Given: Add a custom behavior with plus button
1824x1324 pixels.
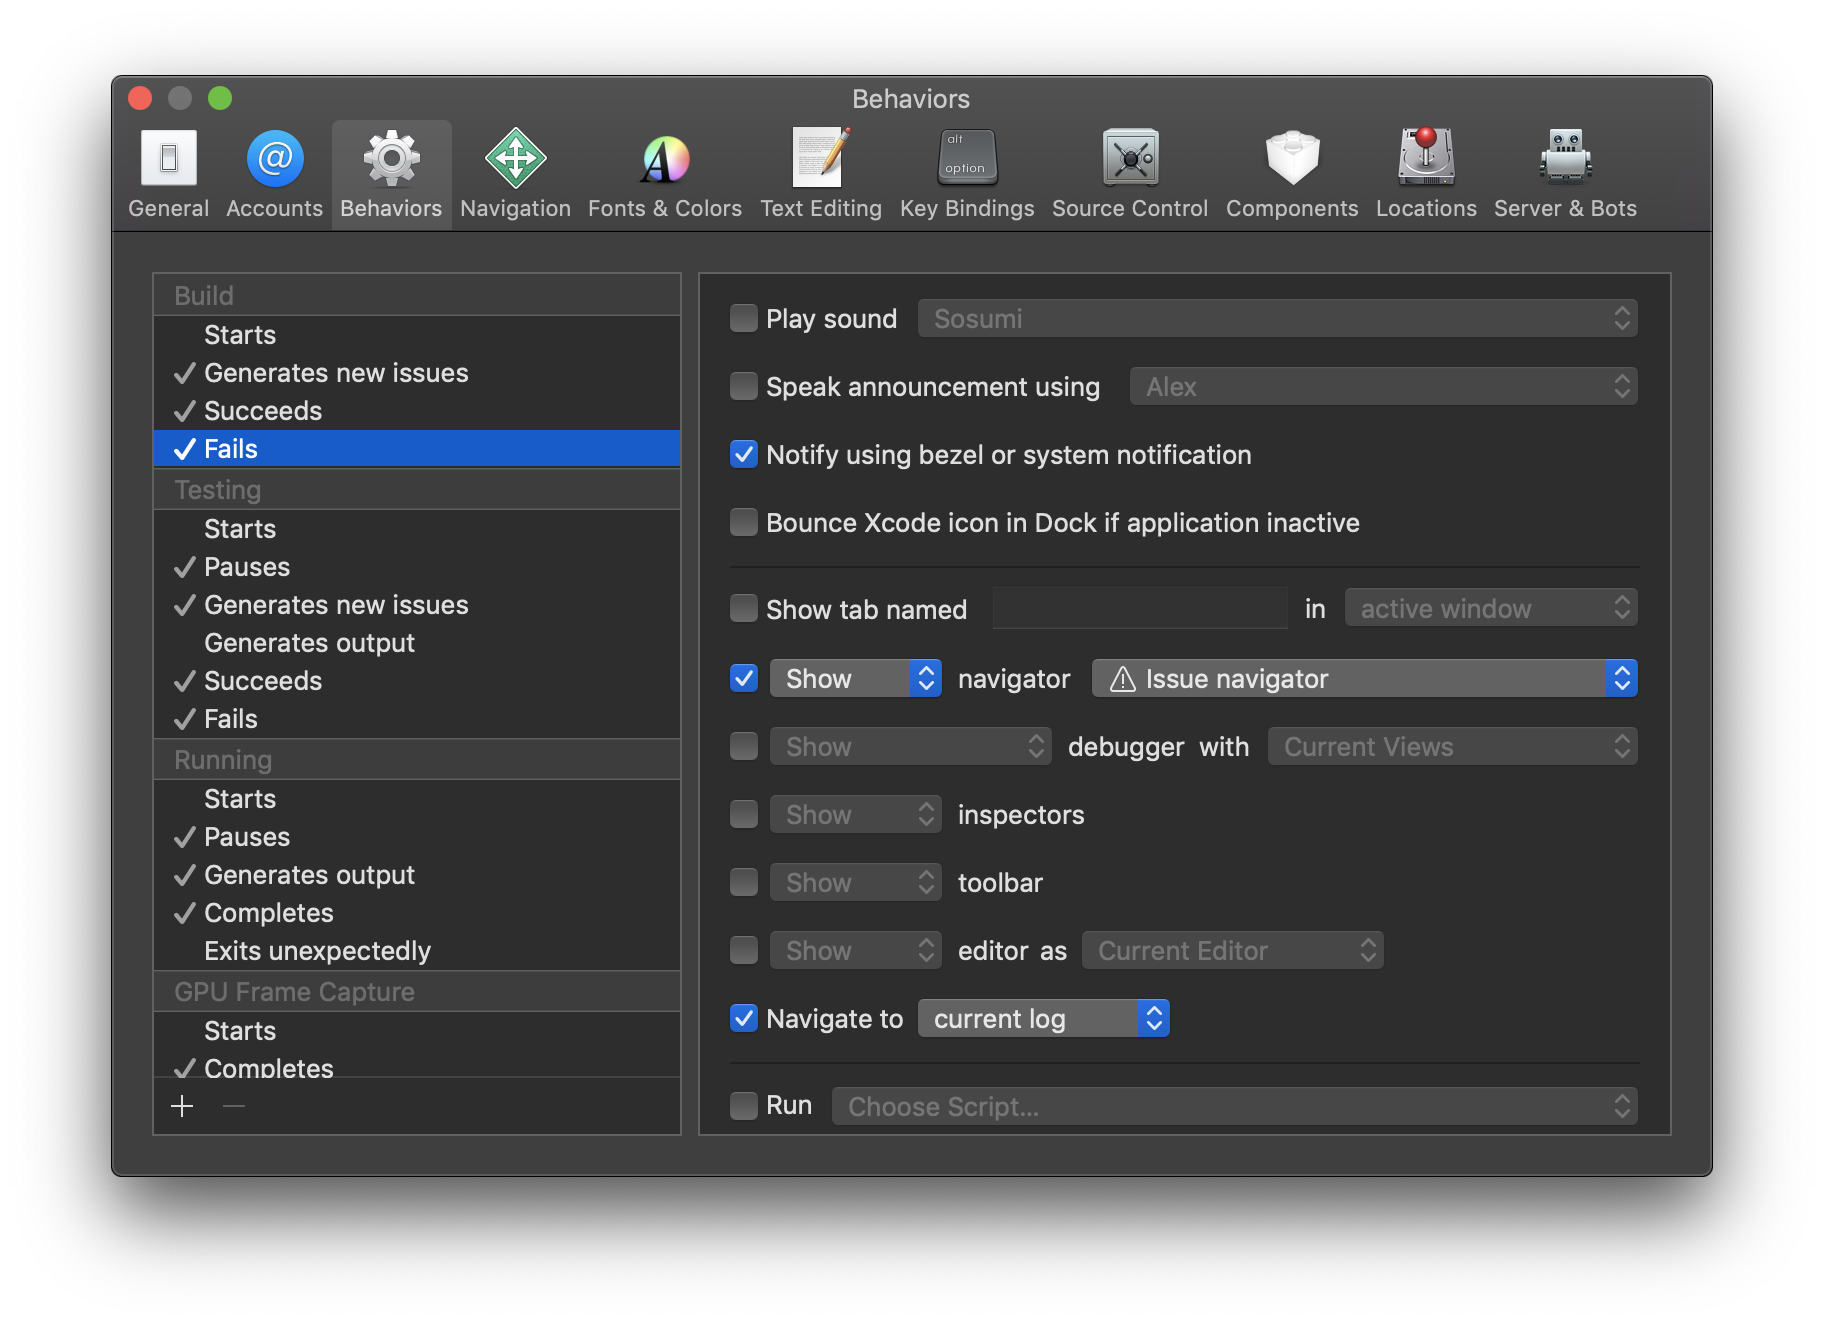Looking at the screenshot, I should [x=182, y=1106].
